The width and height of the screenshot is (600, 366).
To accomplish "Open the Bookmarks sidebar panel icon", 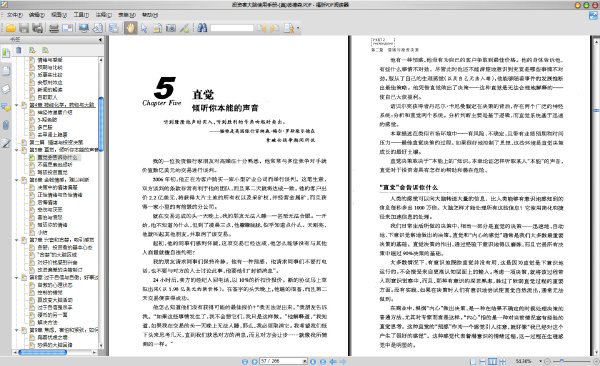I will point(6,53).
